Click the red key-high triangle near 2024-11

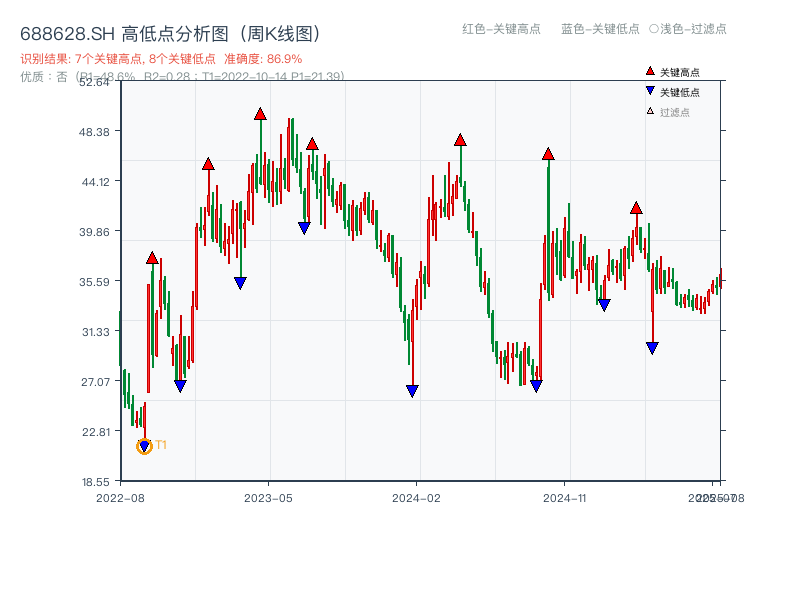tap(549, 155)
